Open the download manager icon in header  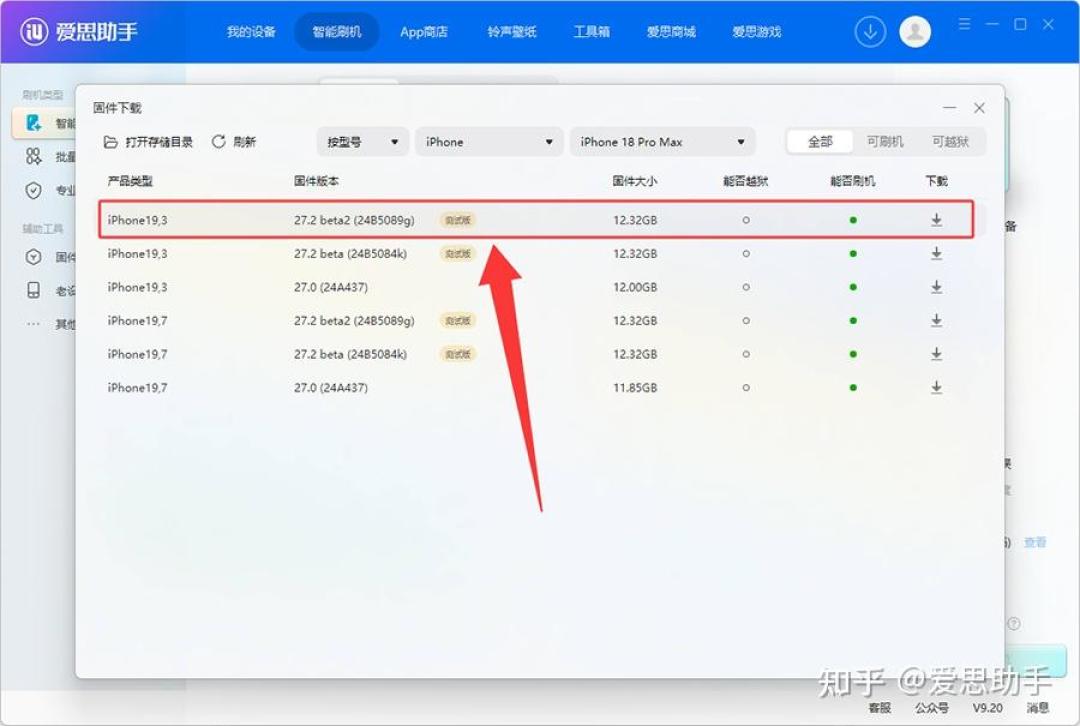(870, 32)
